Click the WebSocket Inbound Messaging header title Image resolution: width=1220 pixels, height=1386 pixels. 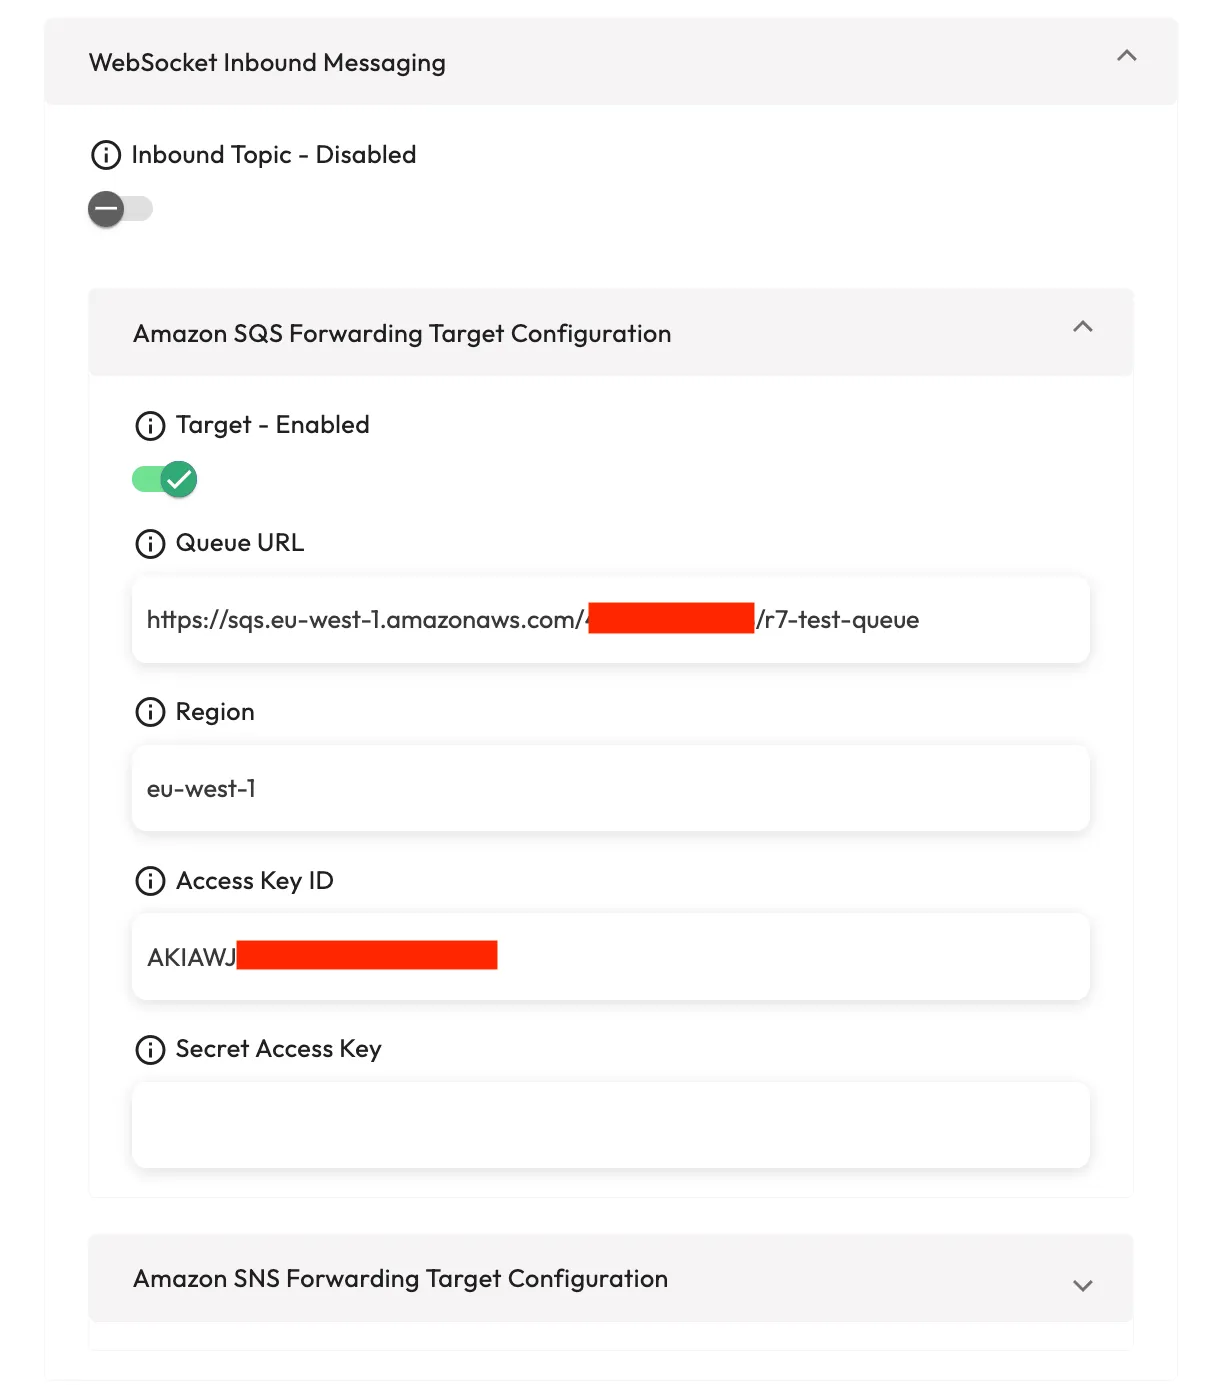coord(267,63)
